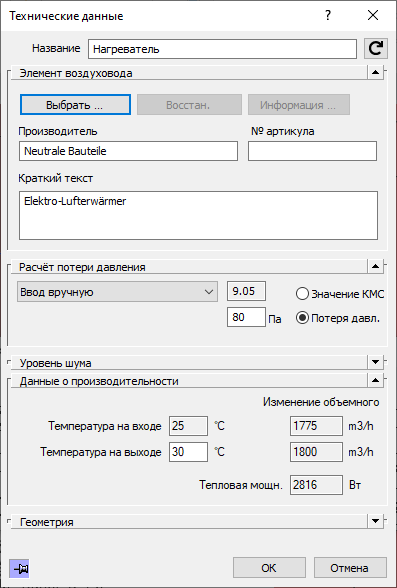Click the Выбрать ... button
Image resolution: width=397 pixels, height=588 pixels.
pyautogui.click(x=75, y=105)
